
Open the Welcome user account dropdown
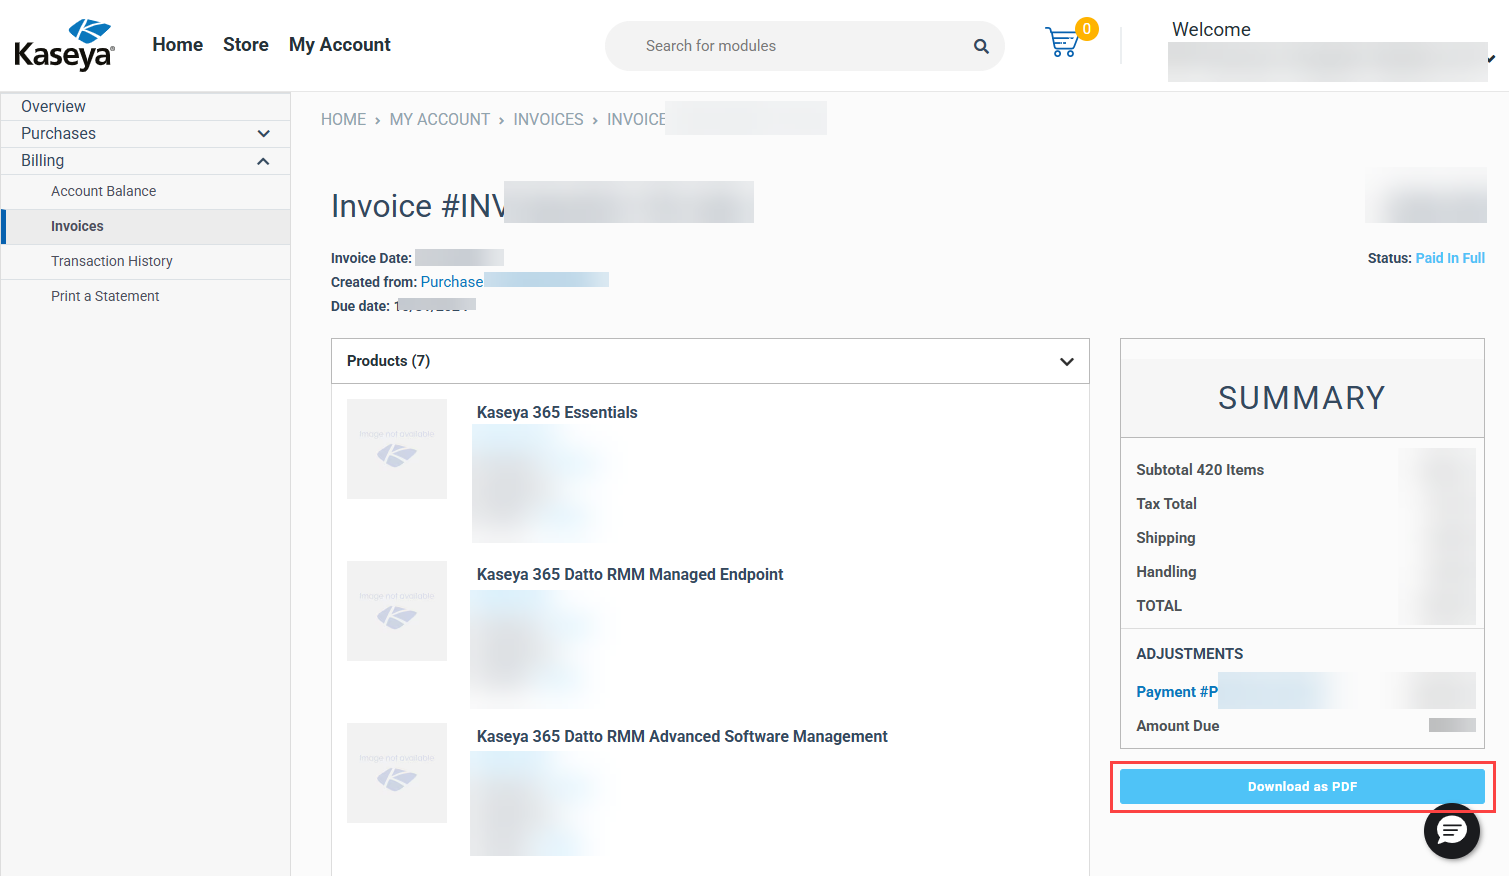tap(1490, 59)
